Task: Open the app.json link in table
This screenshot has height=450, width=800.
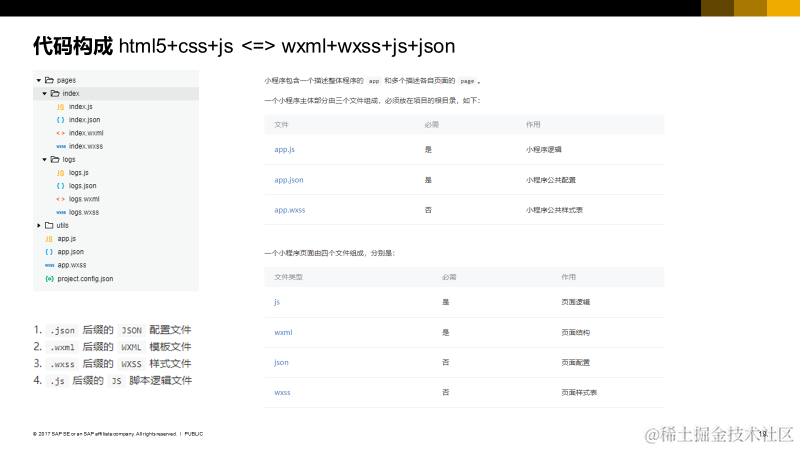Action: (x=289, y=180)
